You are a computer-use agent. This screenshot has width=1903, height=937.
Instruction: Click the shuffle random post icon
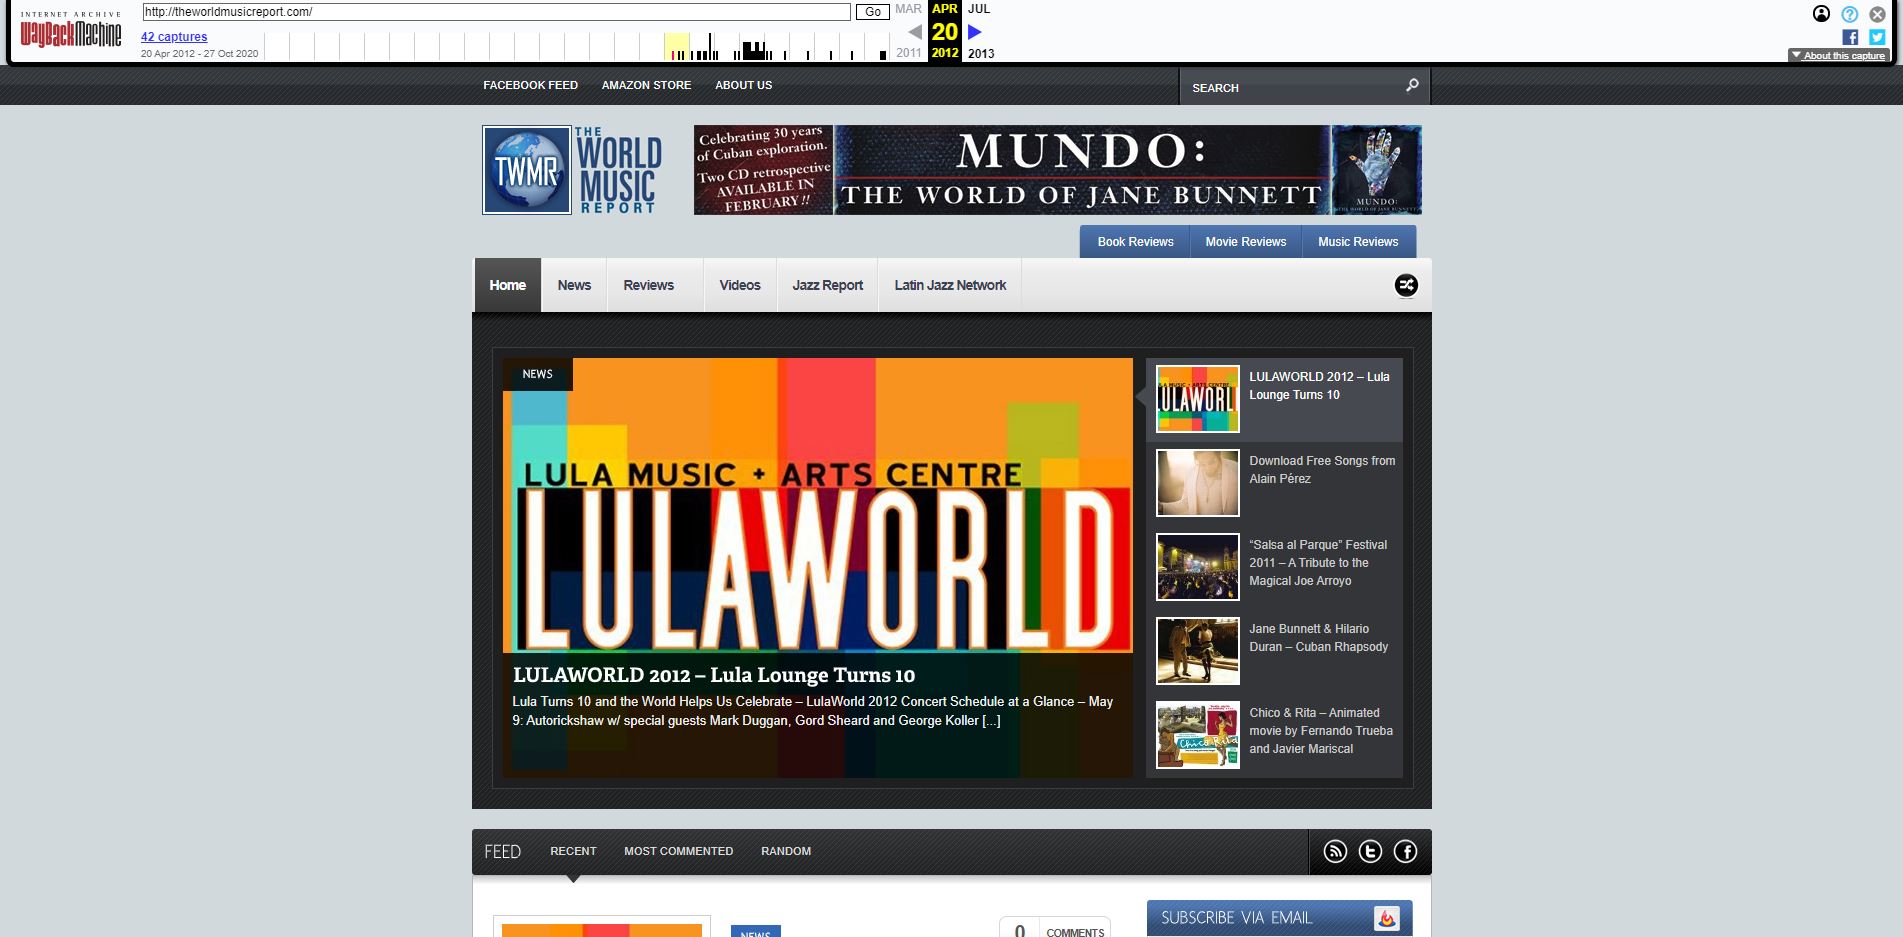coord(1406,285)
